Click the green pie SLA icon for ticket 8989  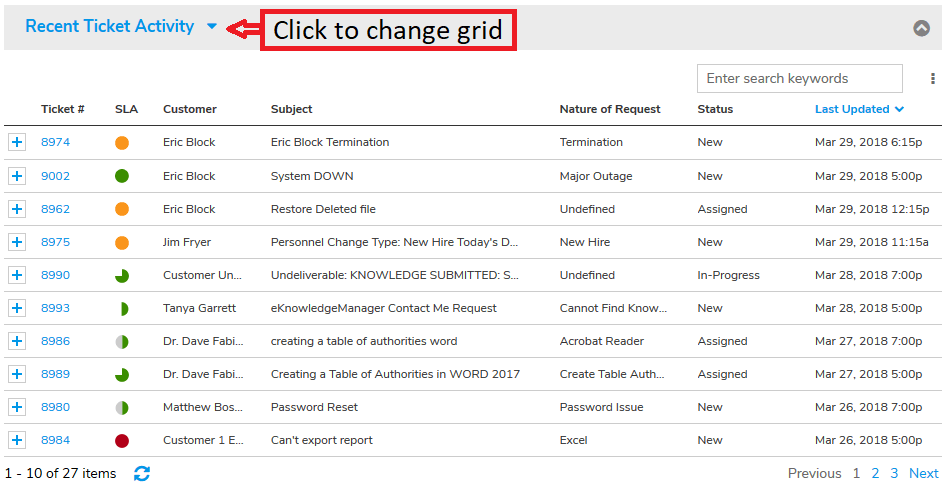click(x=122, y=375)
